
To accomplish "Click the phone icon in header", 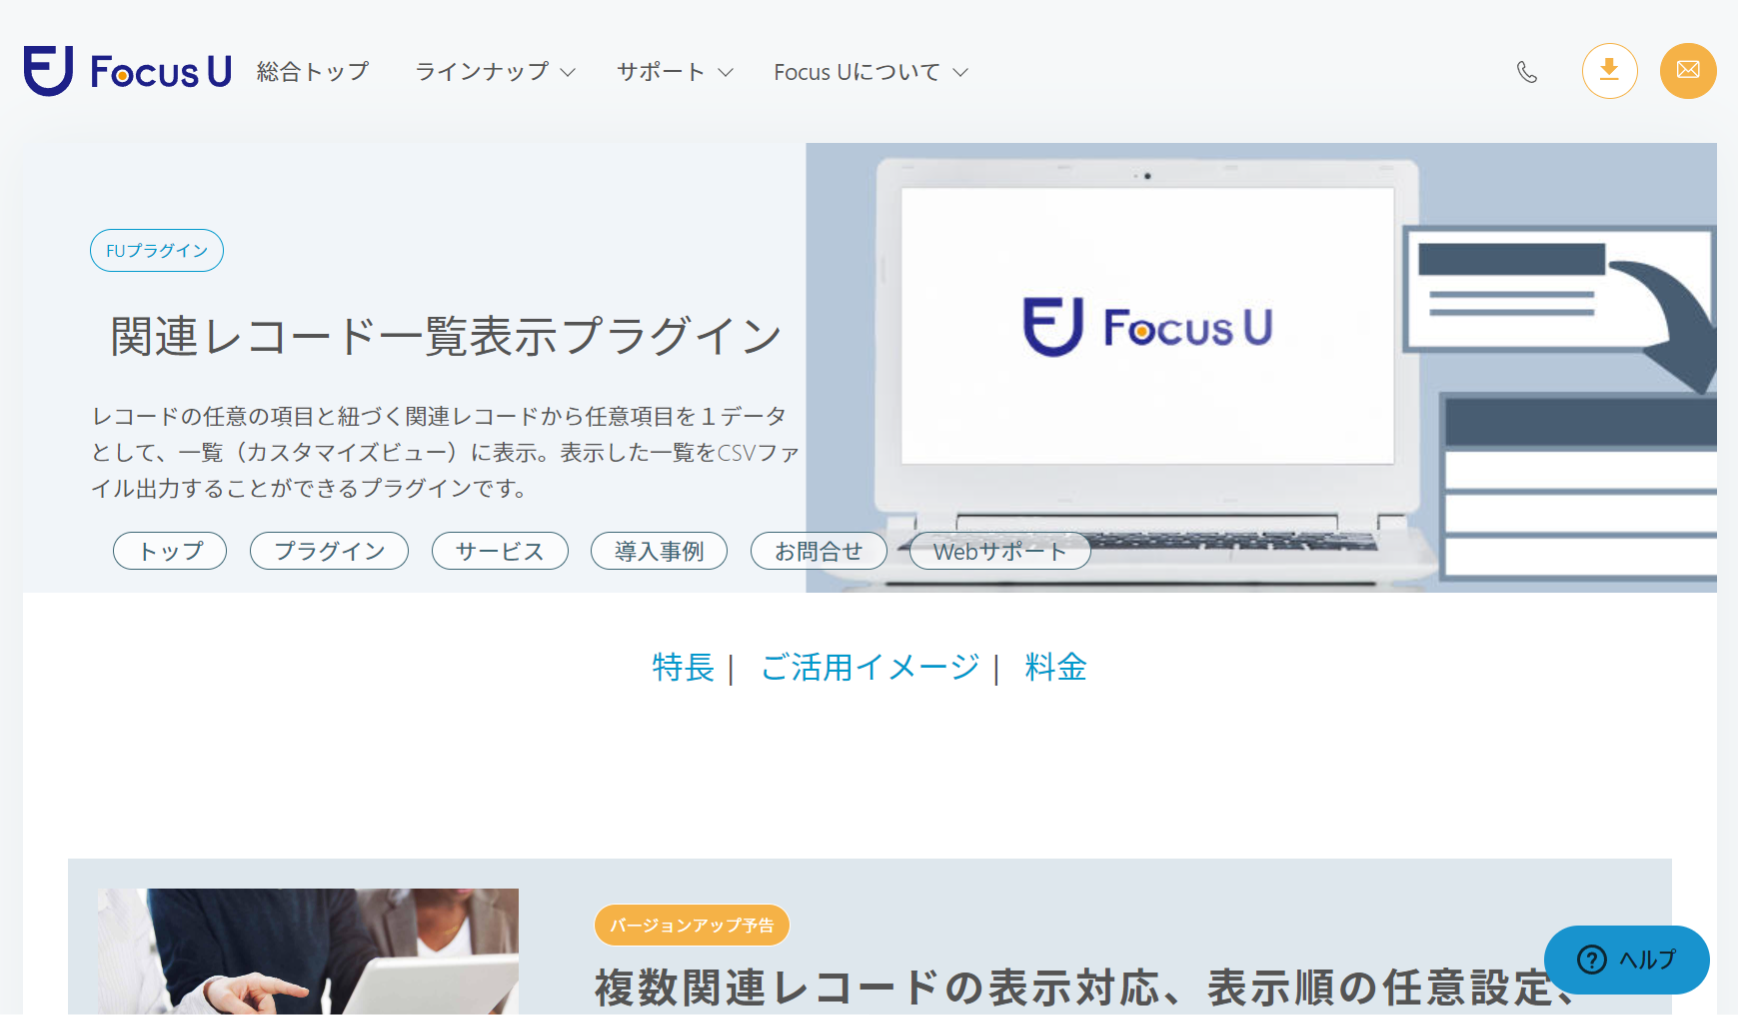I will [1527, 72].
